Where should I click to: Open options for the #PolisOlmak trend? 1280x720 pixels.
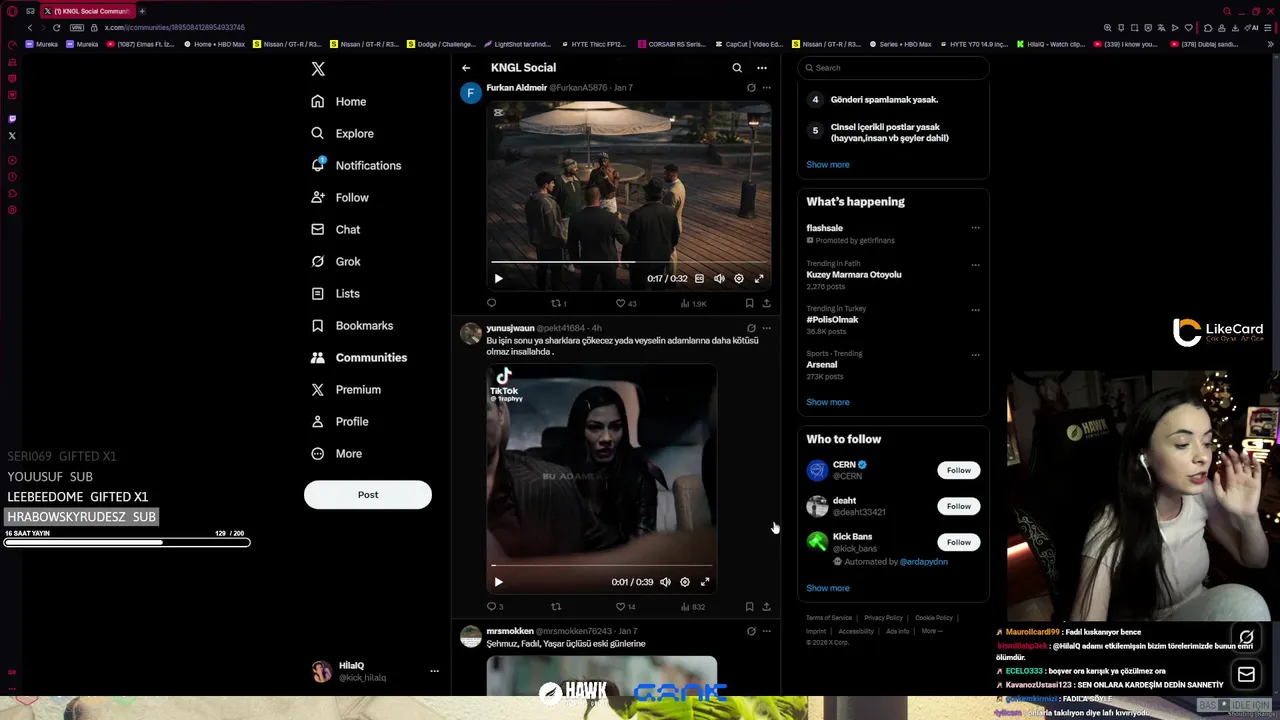point(975,310)
